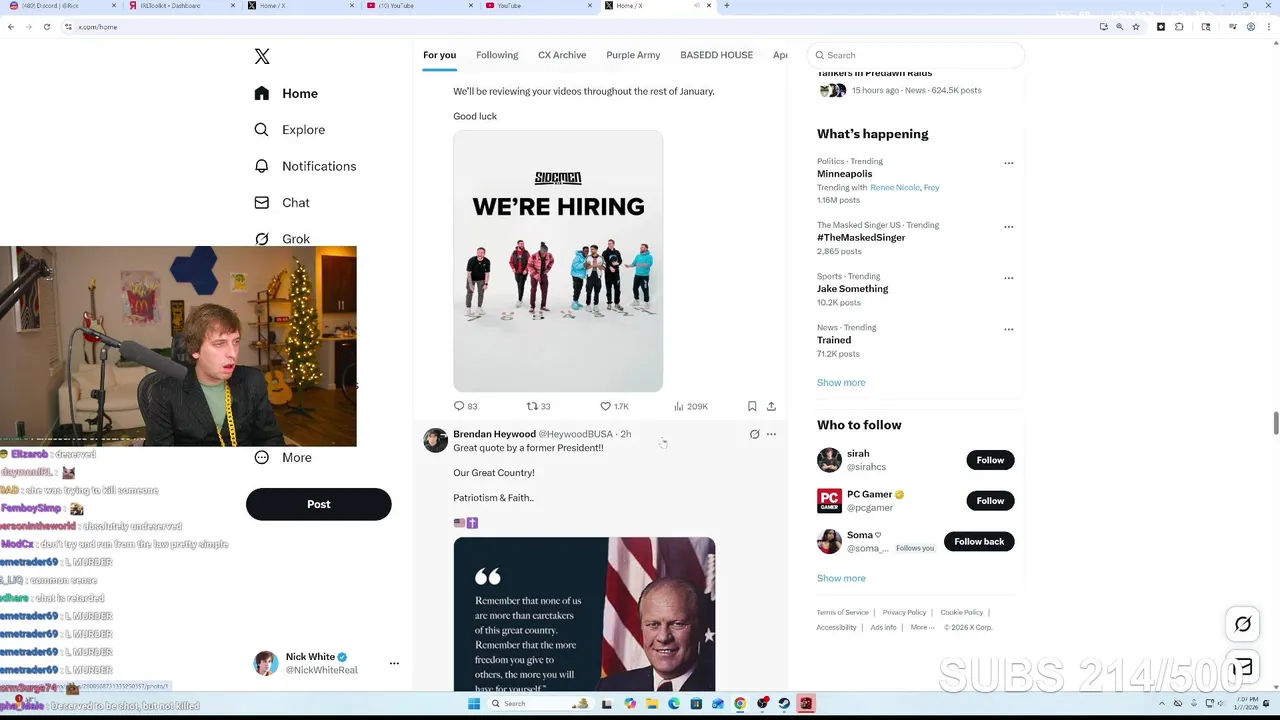Follow PC Gamer account

coord(990,500)
